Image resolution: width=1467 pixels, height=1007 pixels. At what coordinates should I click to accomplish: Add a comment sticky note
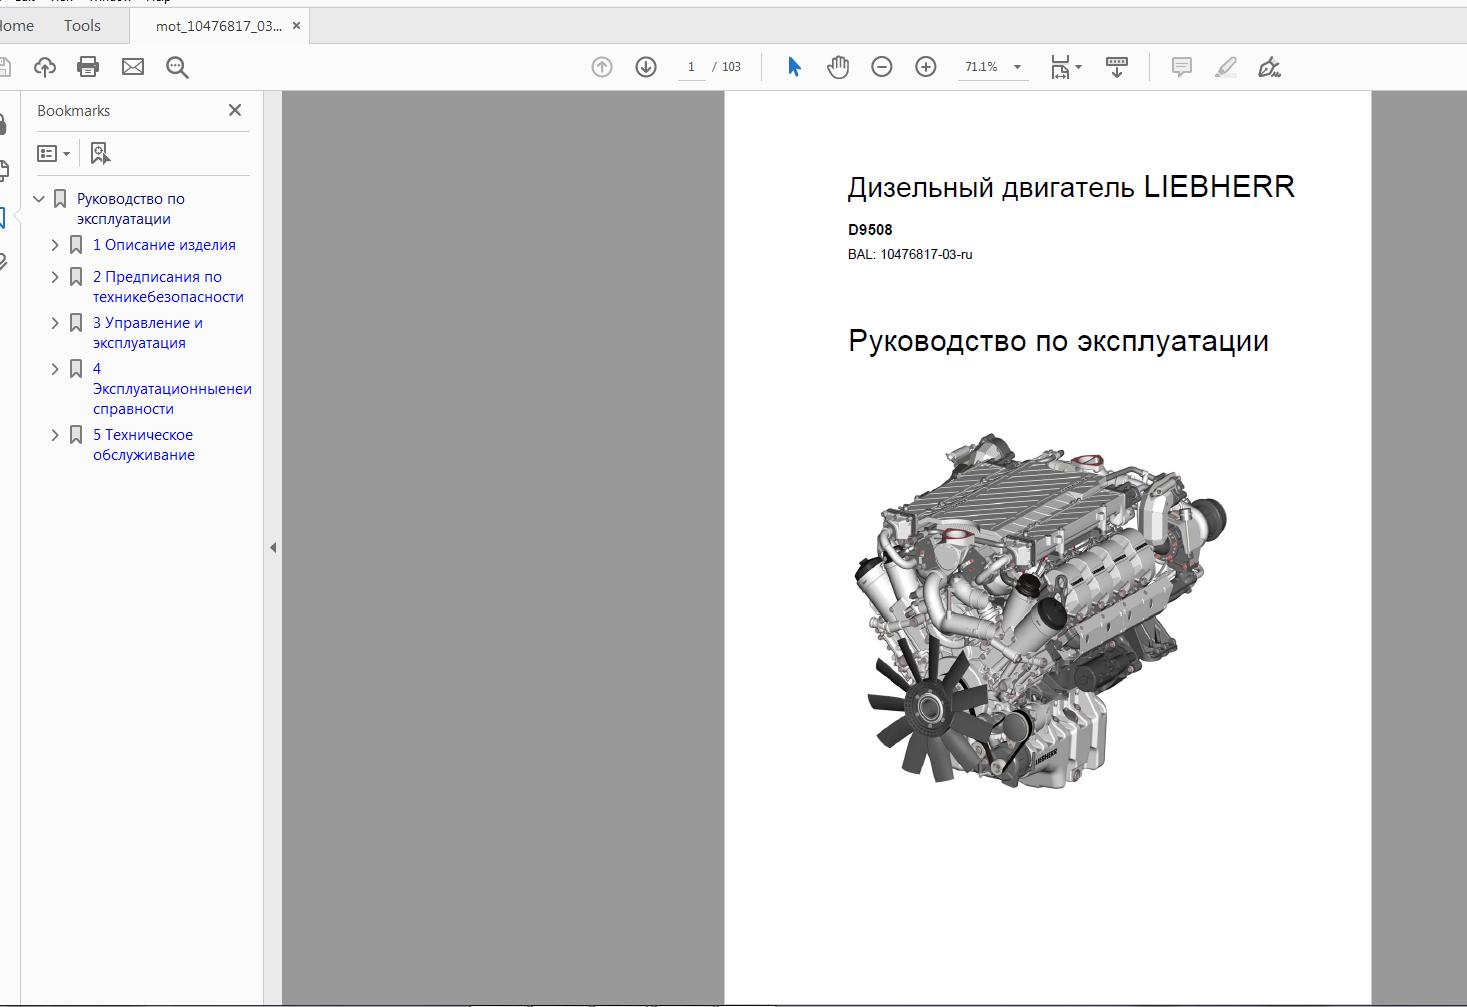[1182, 67]
